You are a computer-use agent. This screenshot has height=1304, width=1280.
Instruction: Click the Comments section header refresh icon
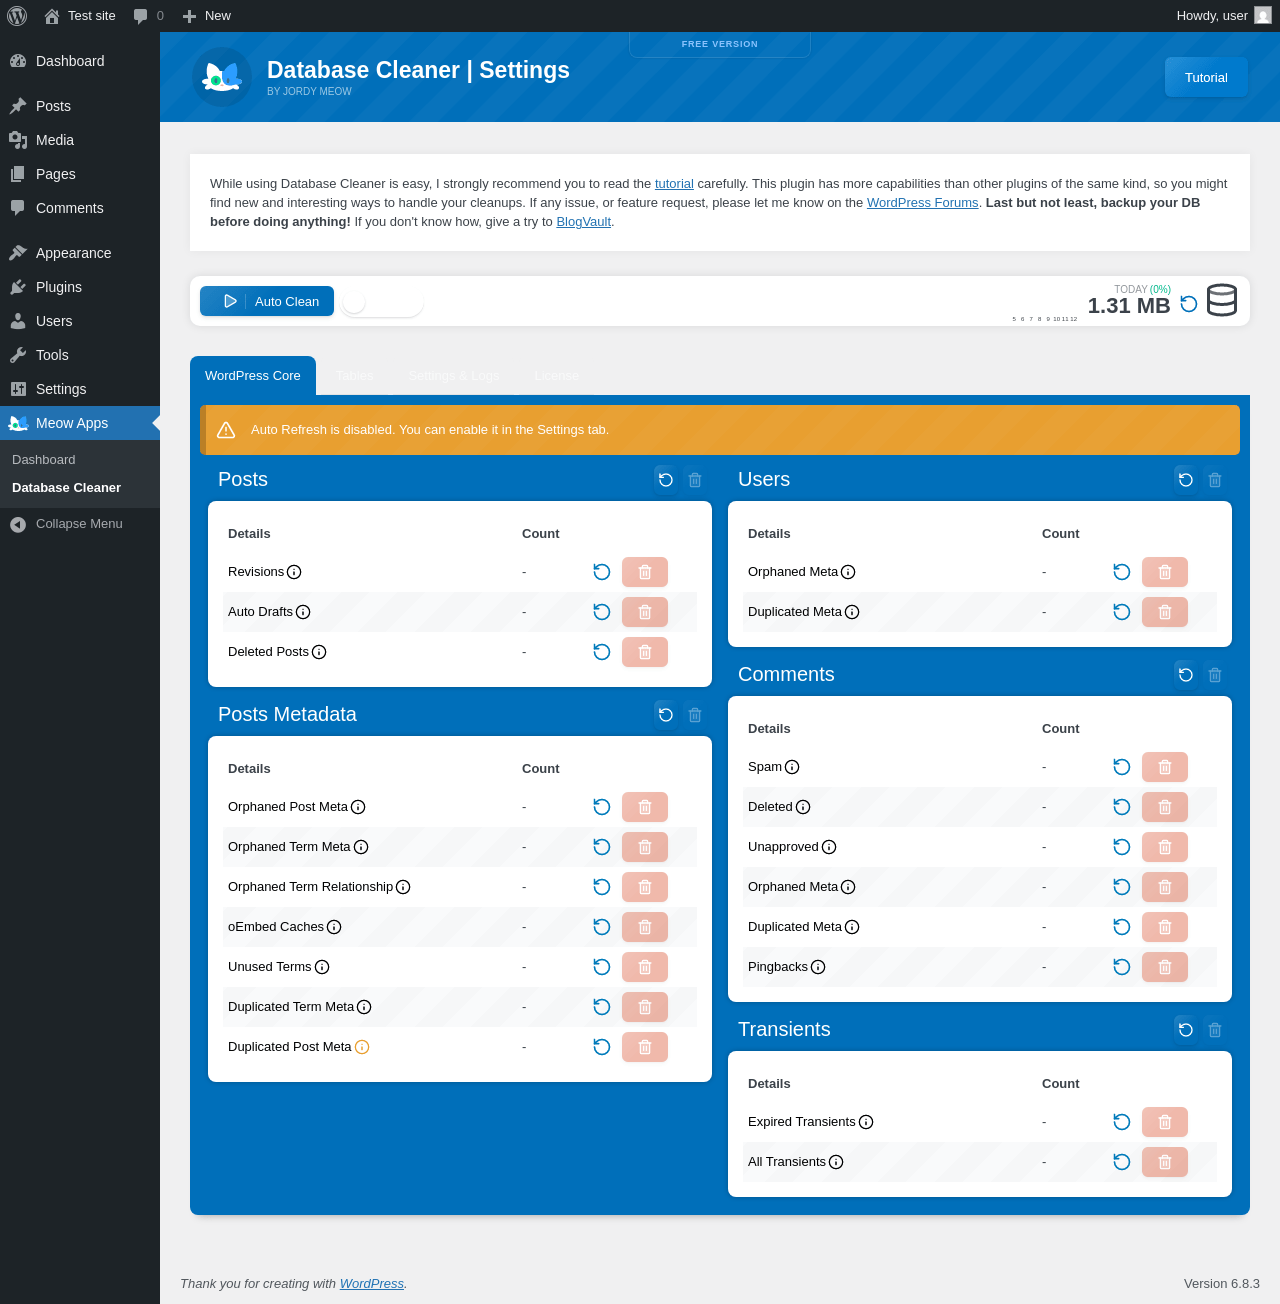click(x=1186, y=675)
